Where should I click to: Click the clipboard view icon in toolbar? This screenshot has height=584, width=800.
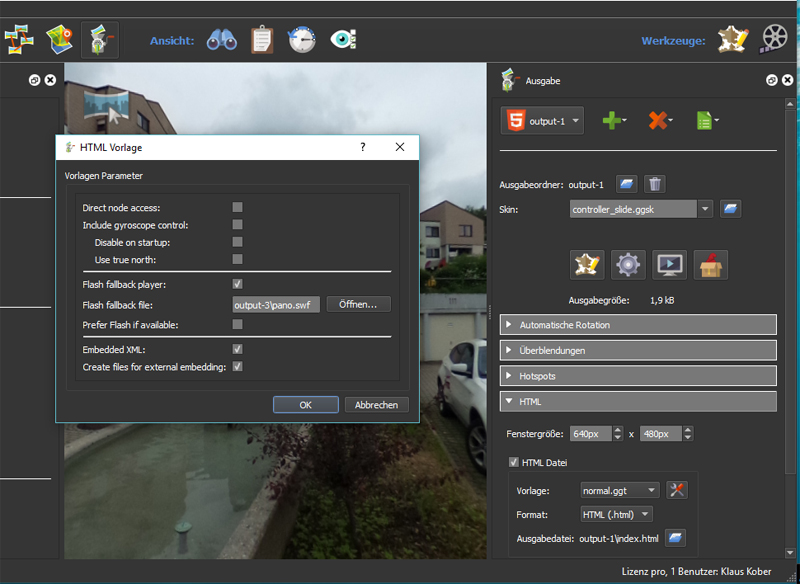(x=262, y=40)
